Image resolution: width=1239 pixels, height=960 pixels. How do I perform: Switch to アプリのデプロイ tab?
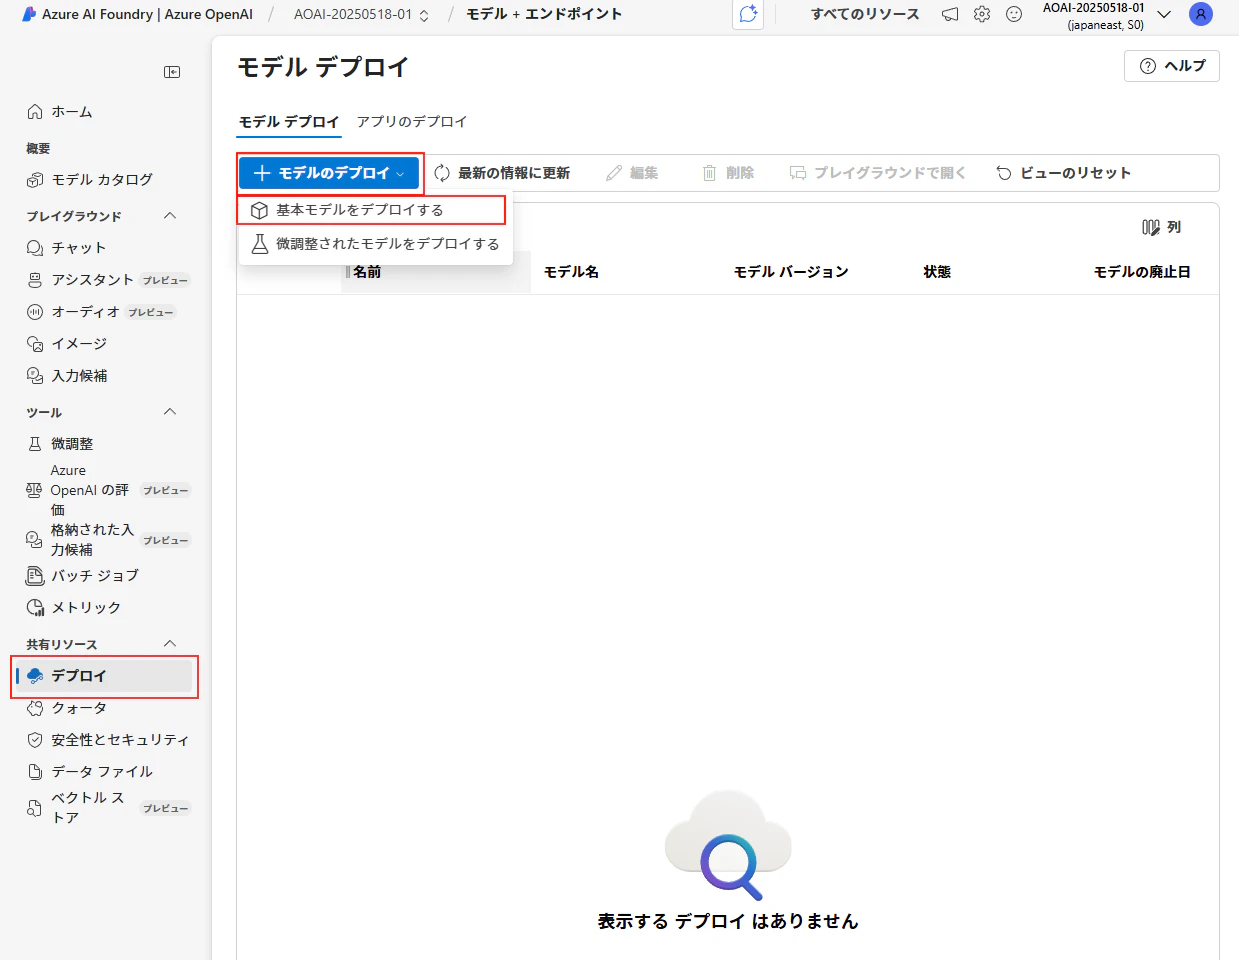click(x=412, y=122)
